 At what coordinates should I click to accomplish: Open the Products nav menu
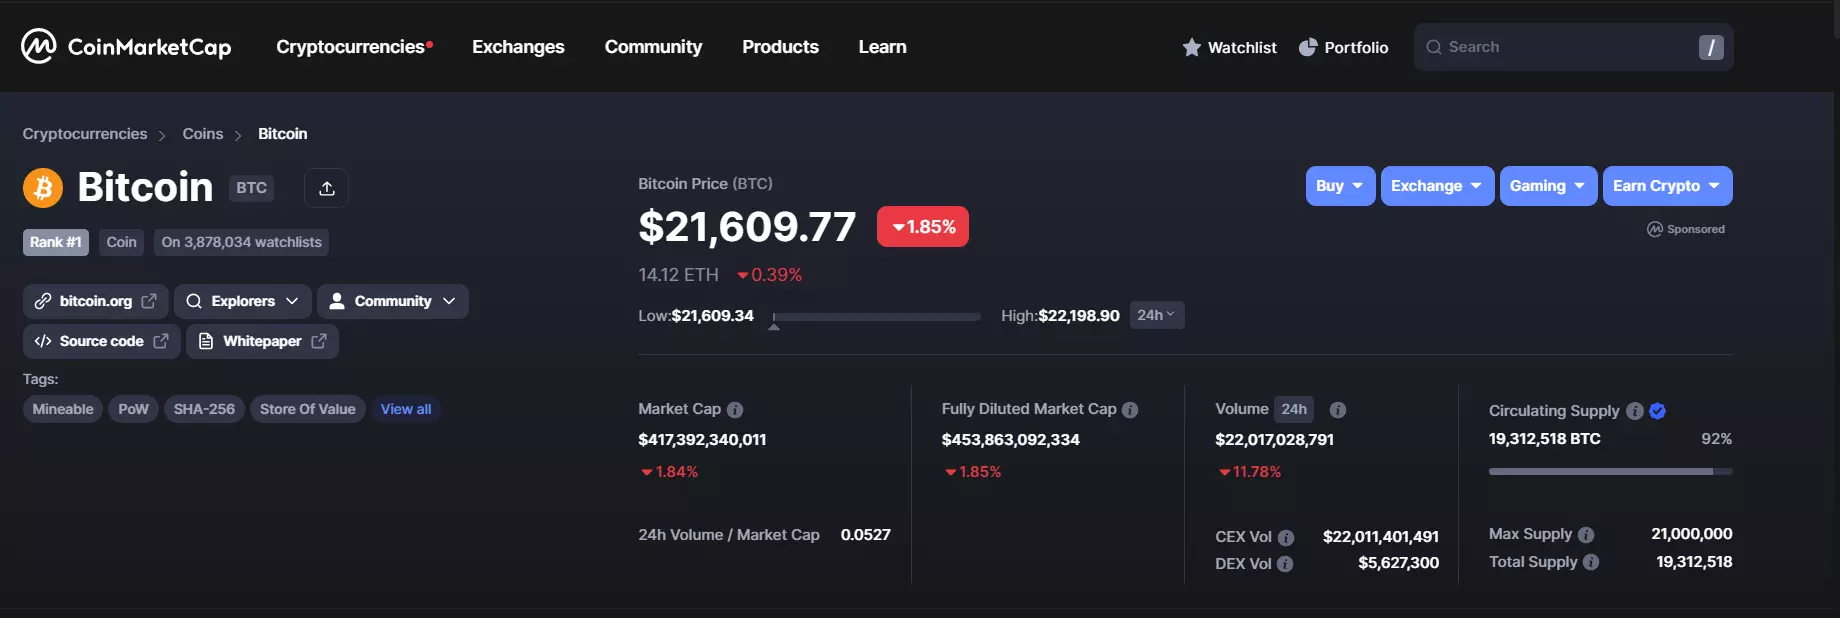pyautogui.click(x=780, y=47)
